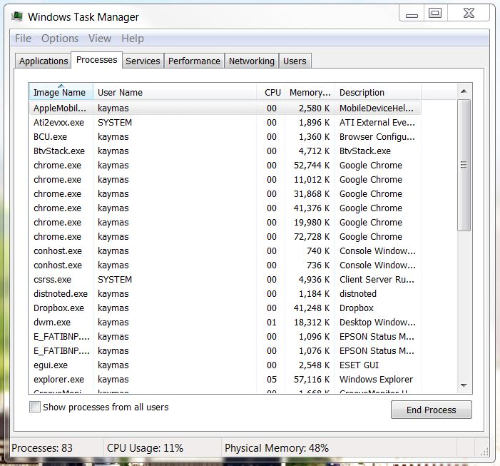The height and width of the screenshot is (466, 500).
Task: Select the Dropbox.exe process
Action: click(225, 308)
